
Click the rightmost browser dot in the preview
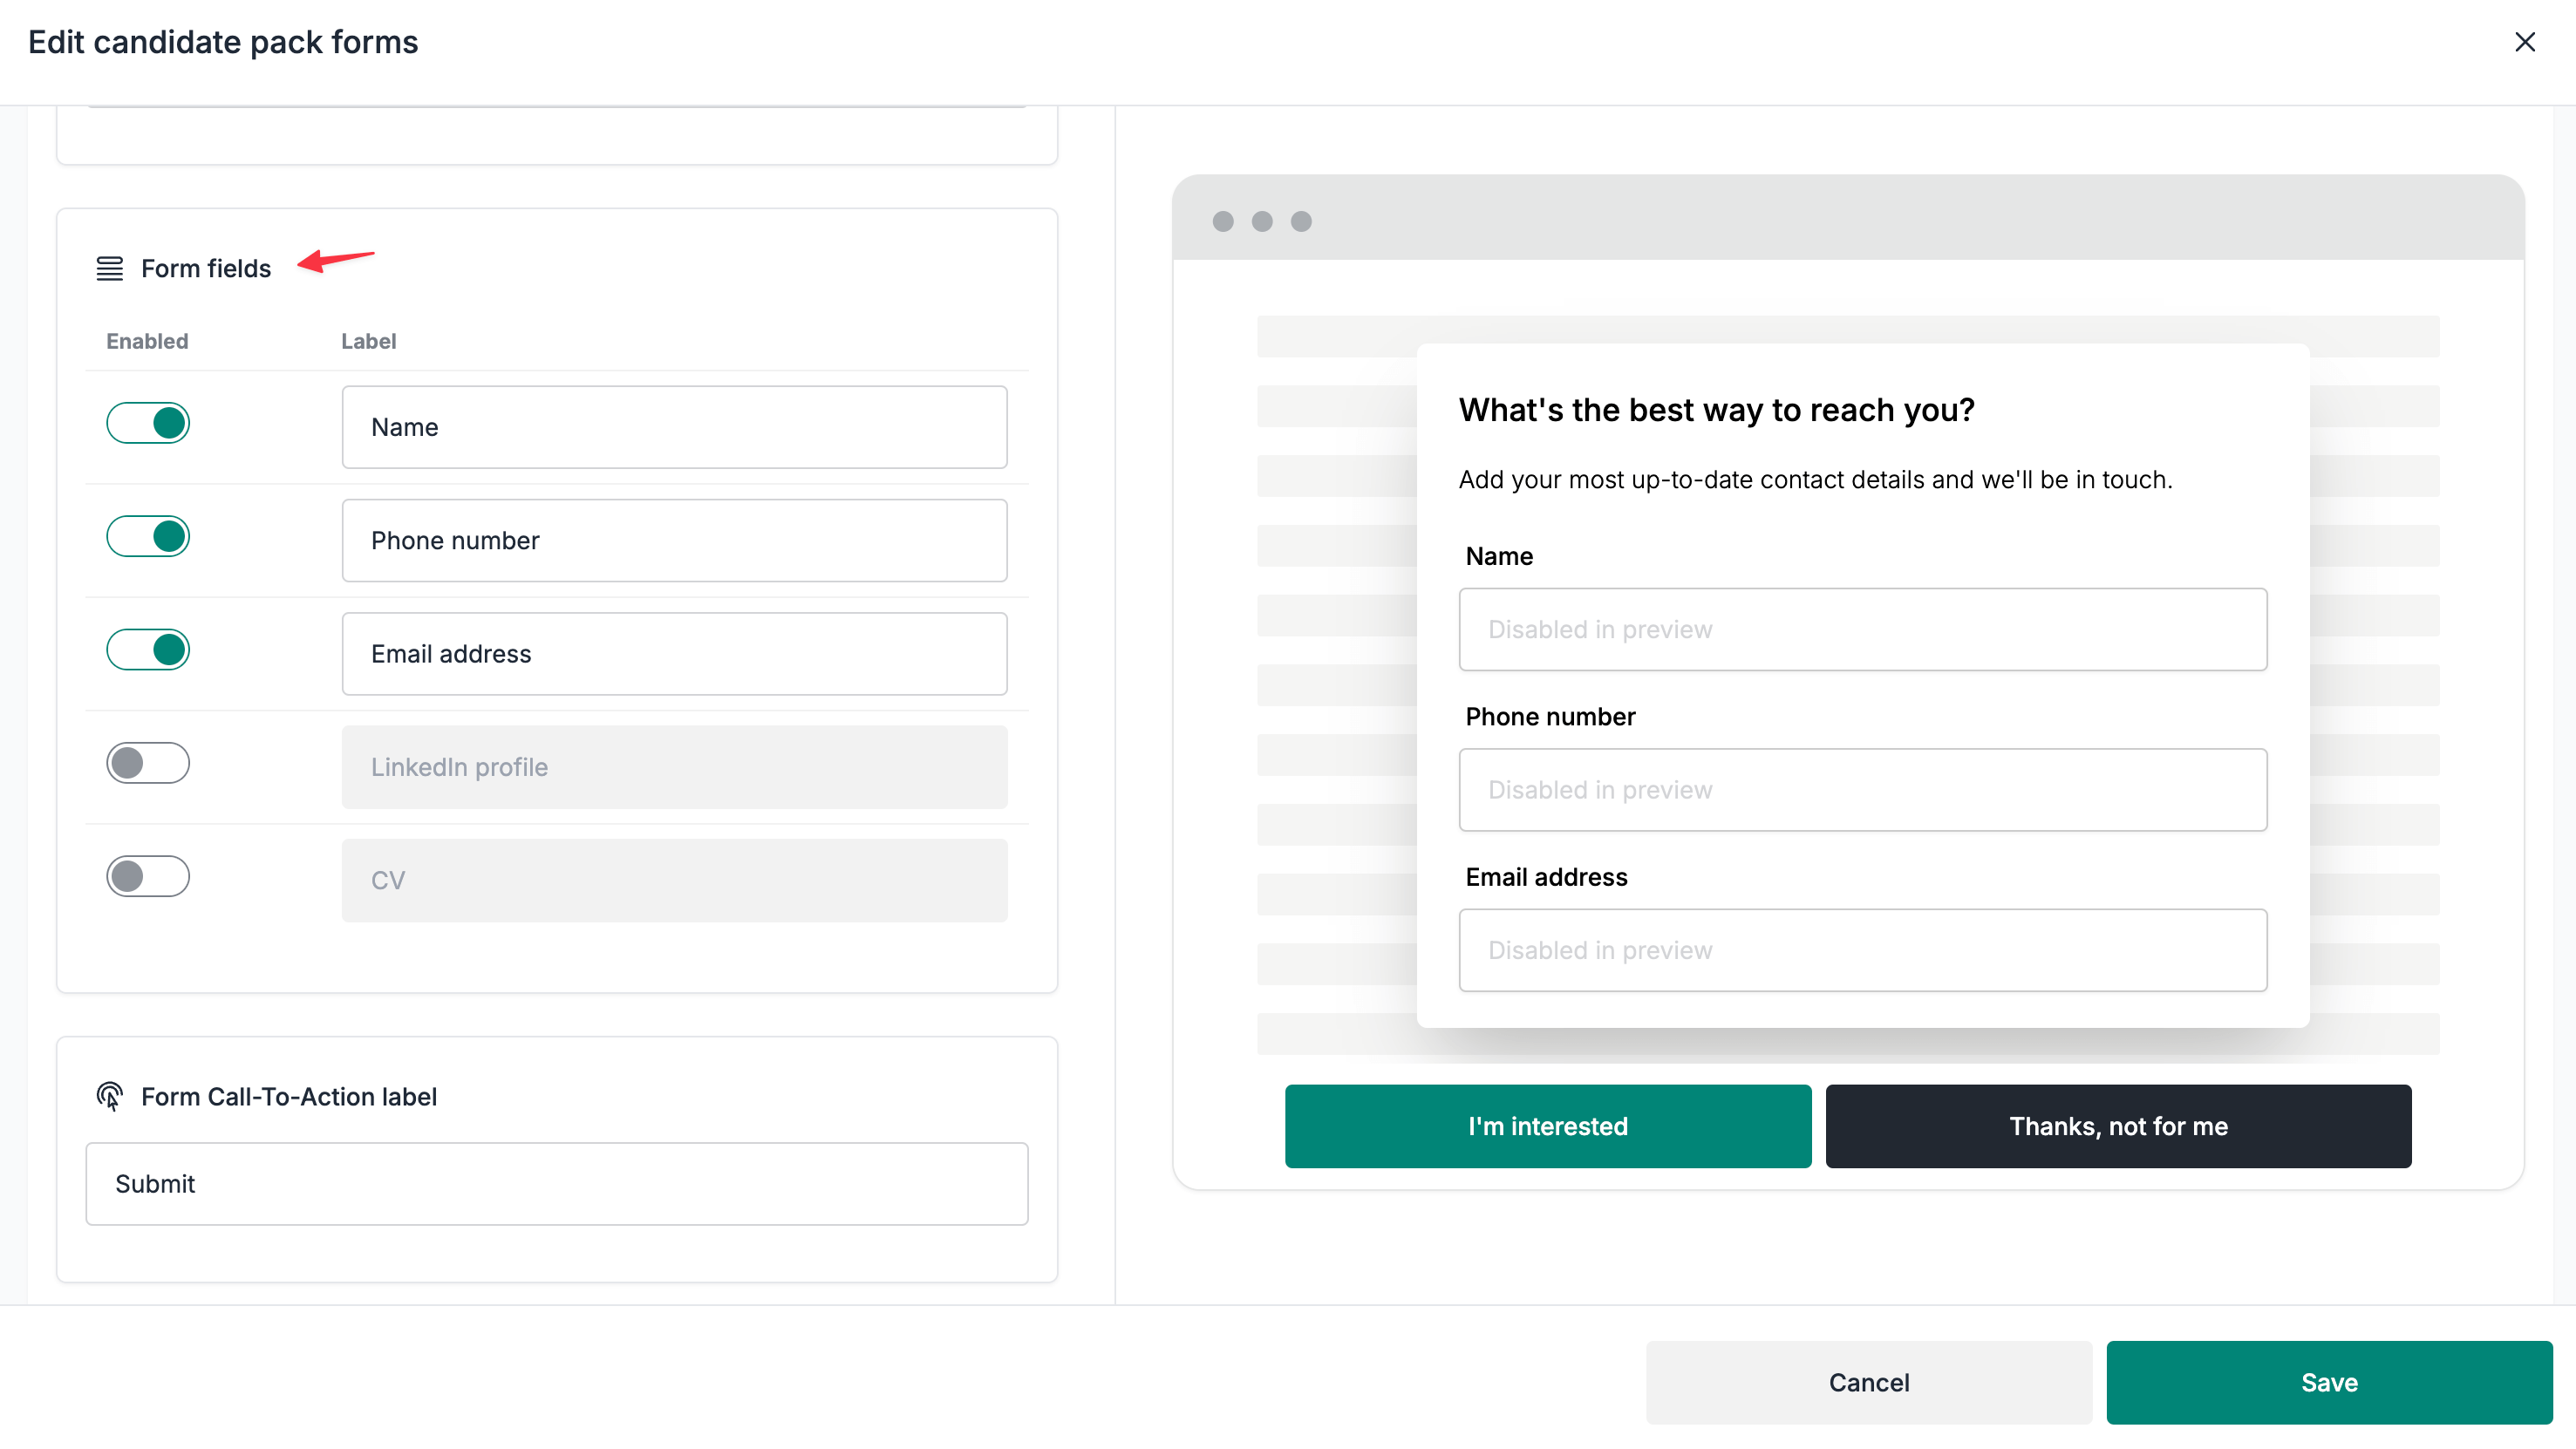(x=1300, y=221)
